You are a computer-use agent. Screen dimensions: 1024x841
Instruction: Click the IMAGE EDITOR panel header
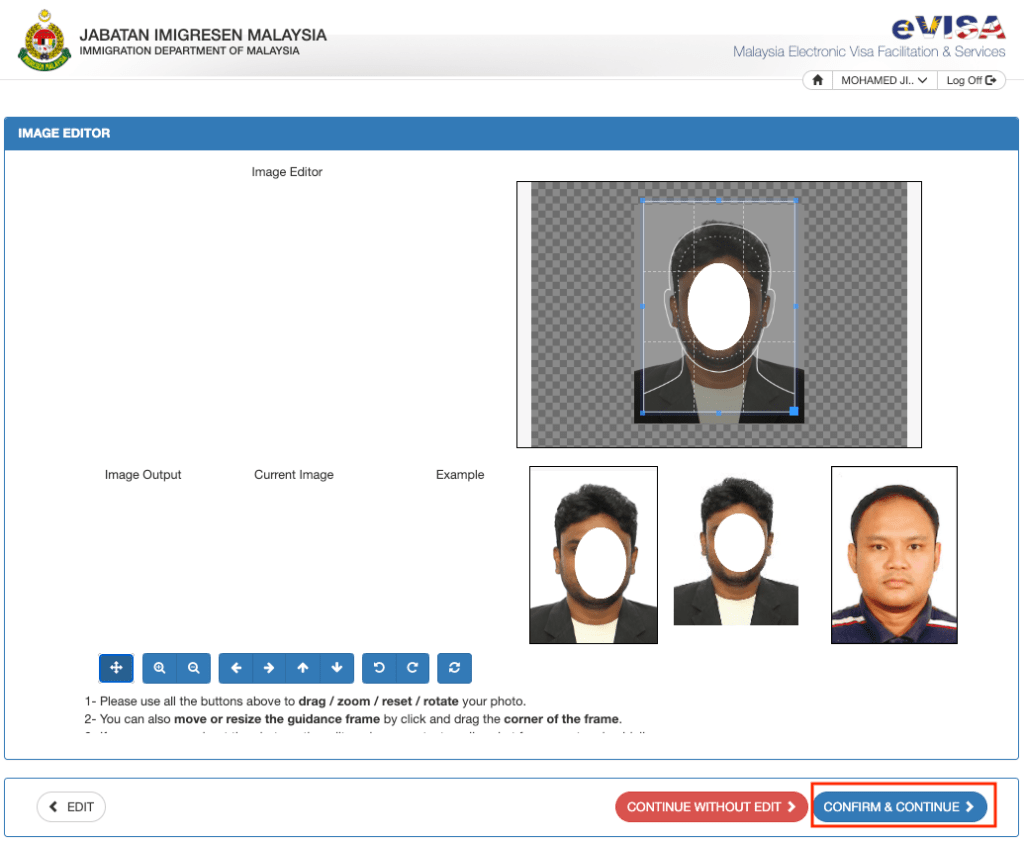click(x=511, y=133)
